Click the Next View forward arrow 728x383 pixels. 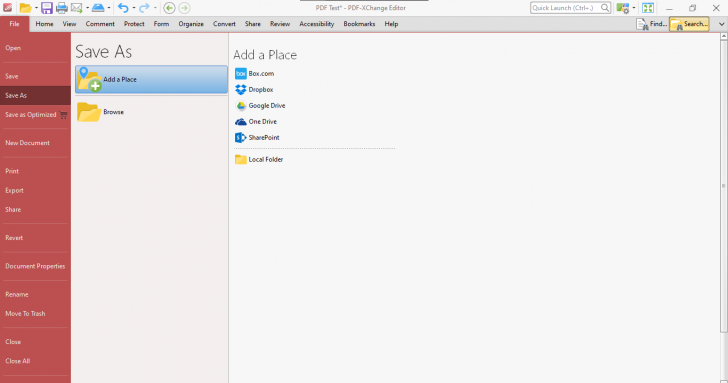184,8
